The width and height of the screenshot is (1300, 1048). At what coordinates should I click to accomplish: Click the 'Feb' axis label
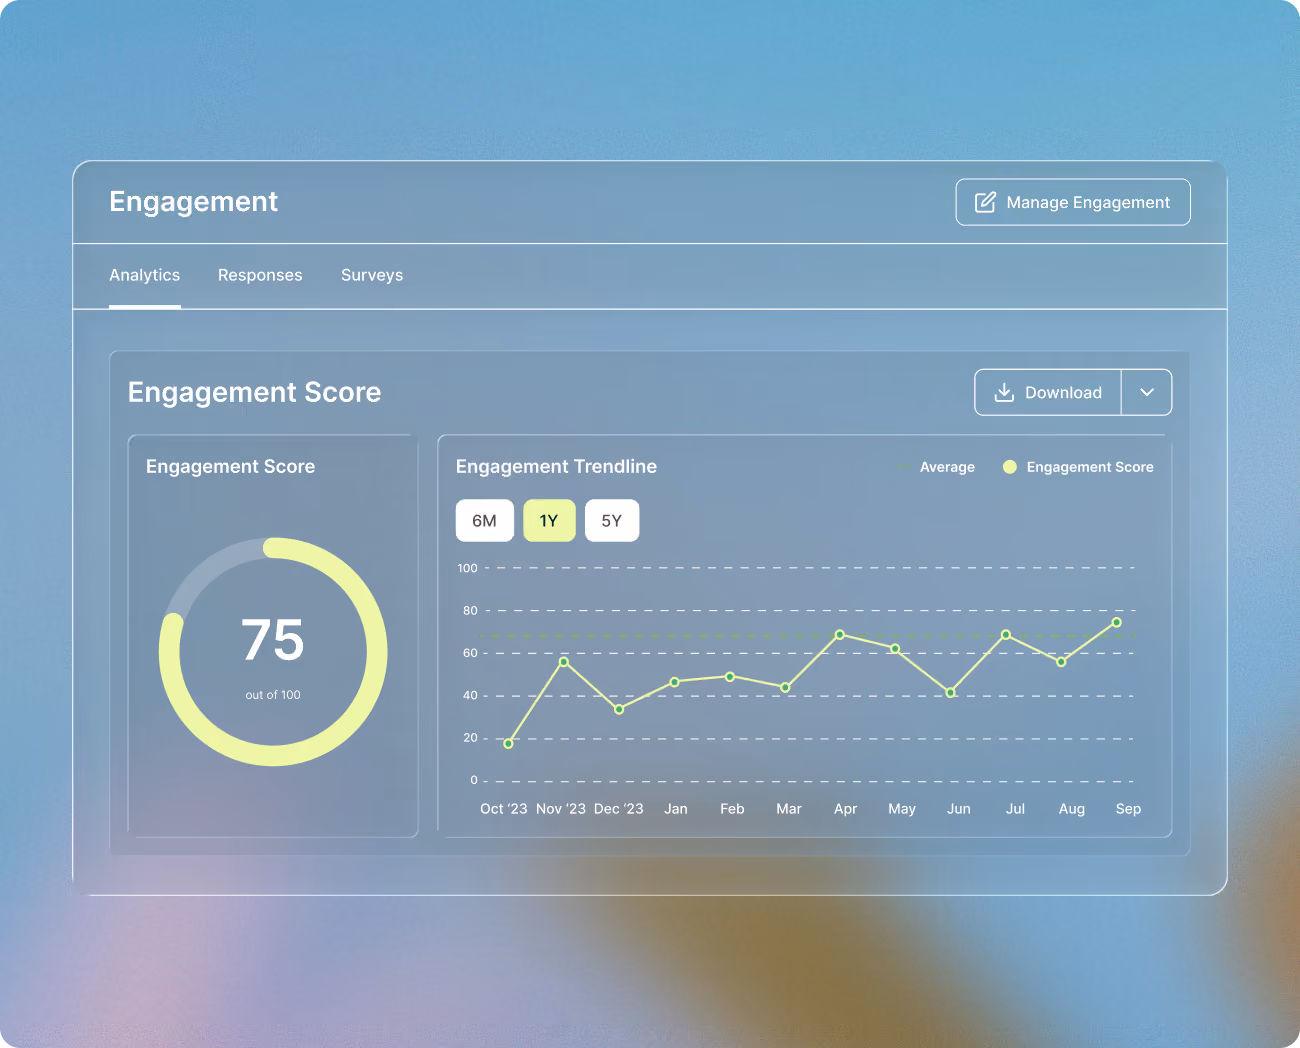point(732,809)
